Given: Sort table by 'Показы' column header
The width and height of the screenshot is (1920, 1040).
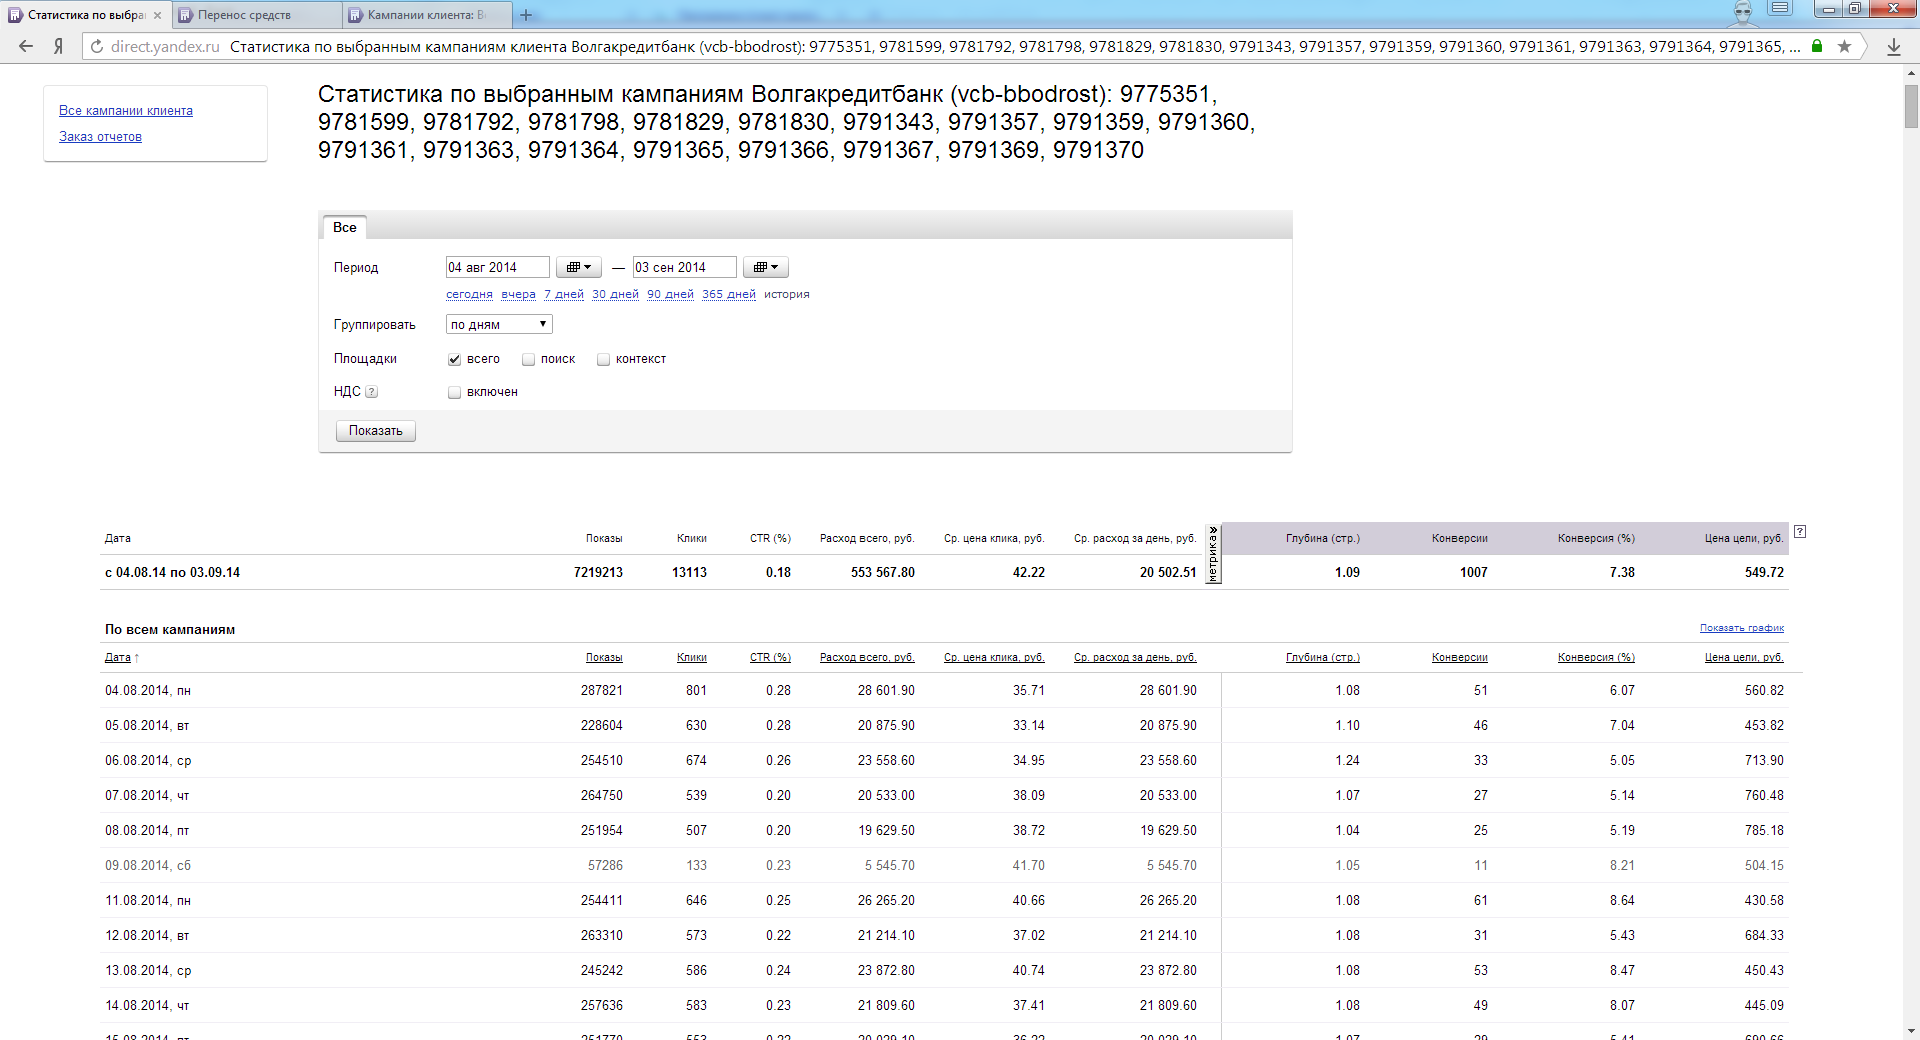Looking at the screenshot, I should [604, 657].
